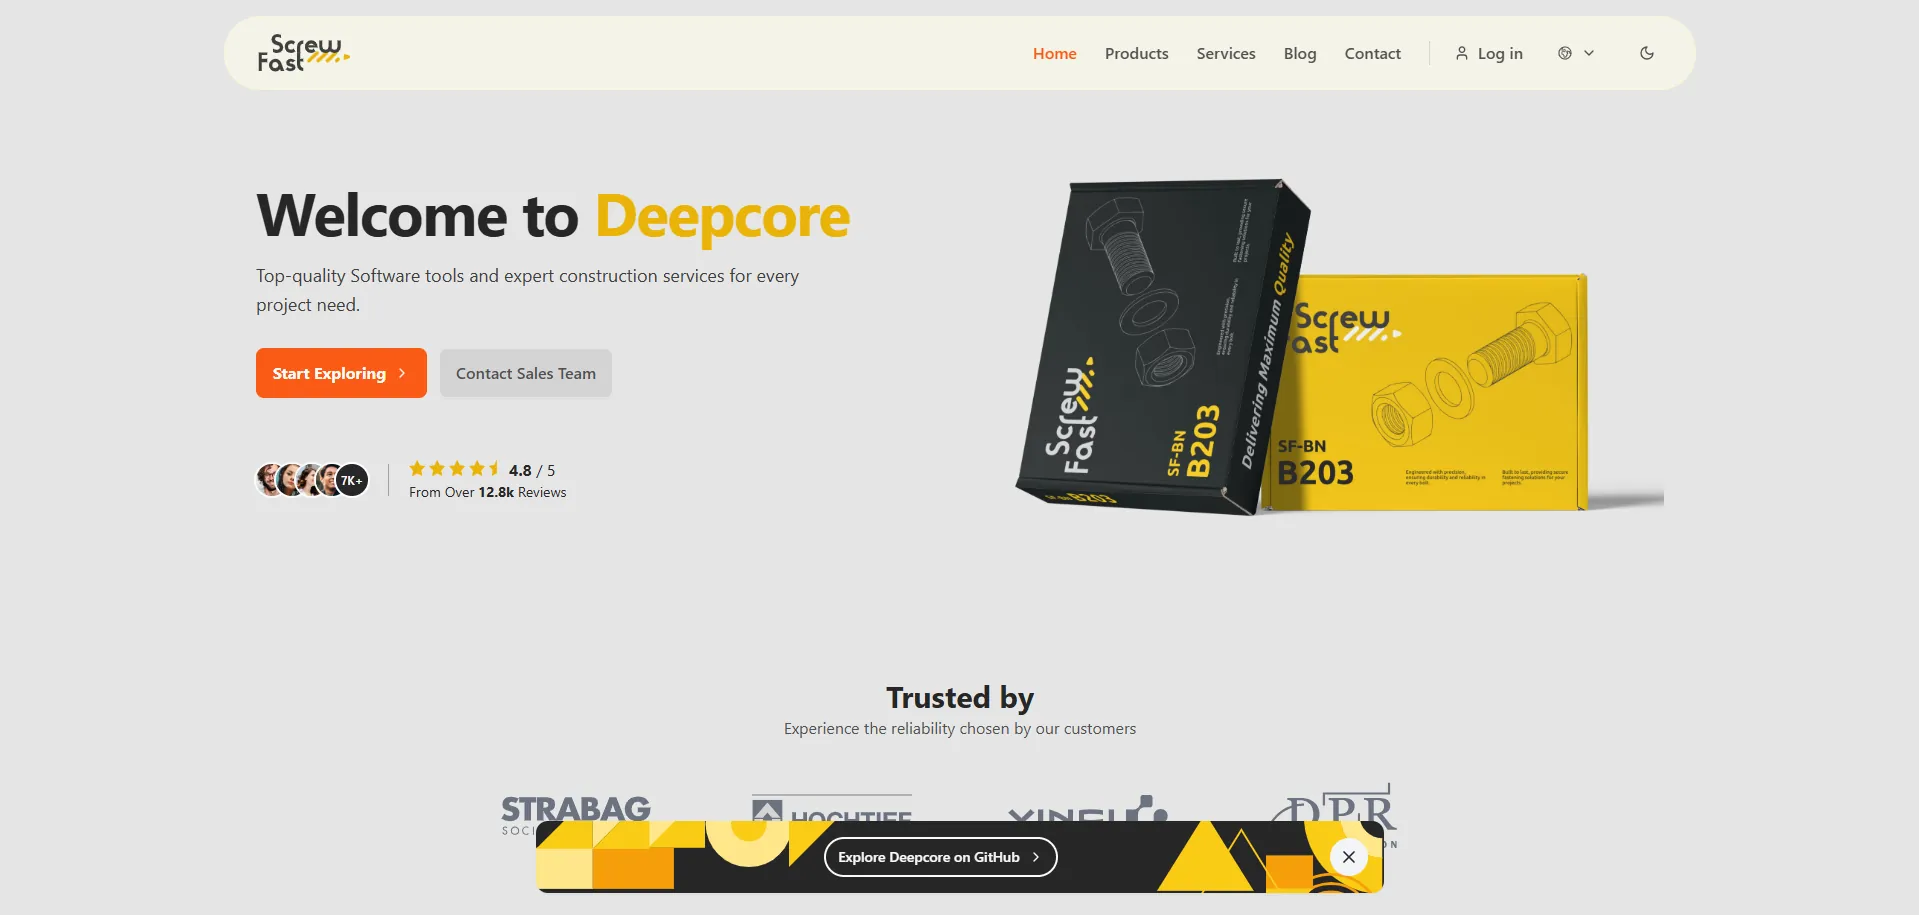Click the STRABAG partner logo

tap(576, 812)
